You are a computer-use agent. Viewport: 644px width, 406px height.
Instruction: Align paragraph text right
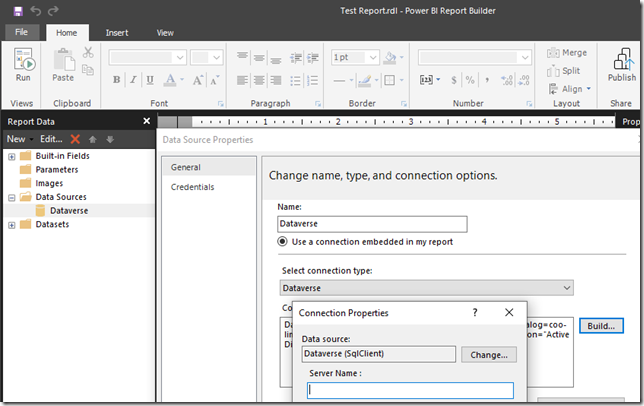click(x=276, y=80)
